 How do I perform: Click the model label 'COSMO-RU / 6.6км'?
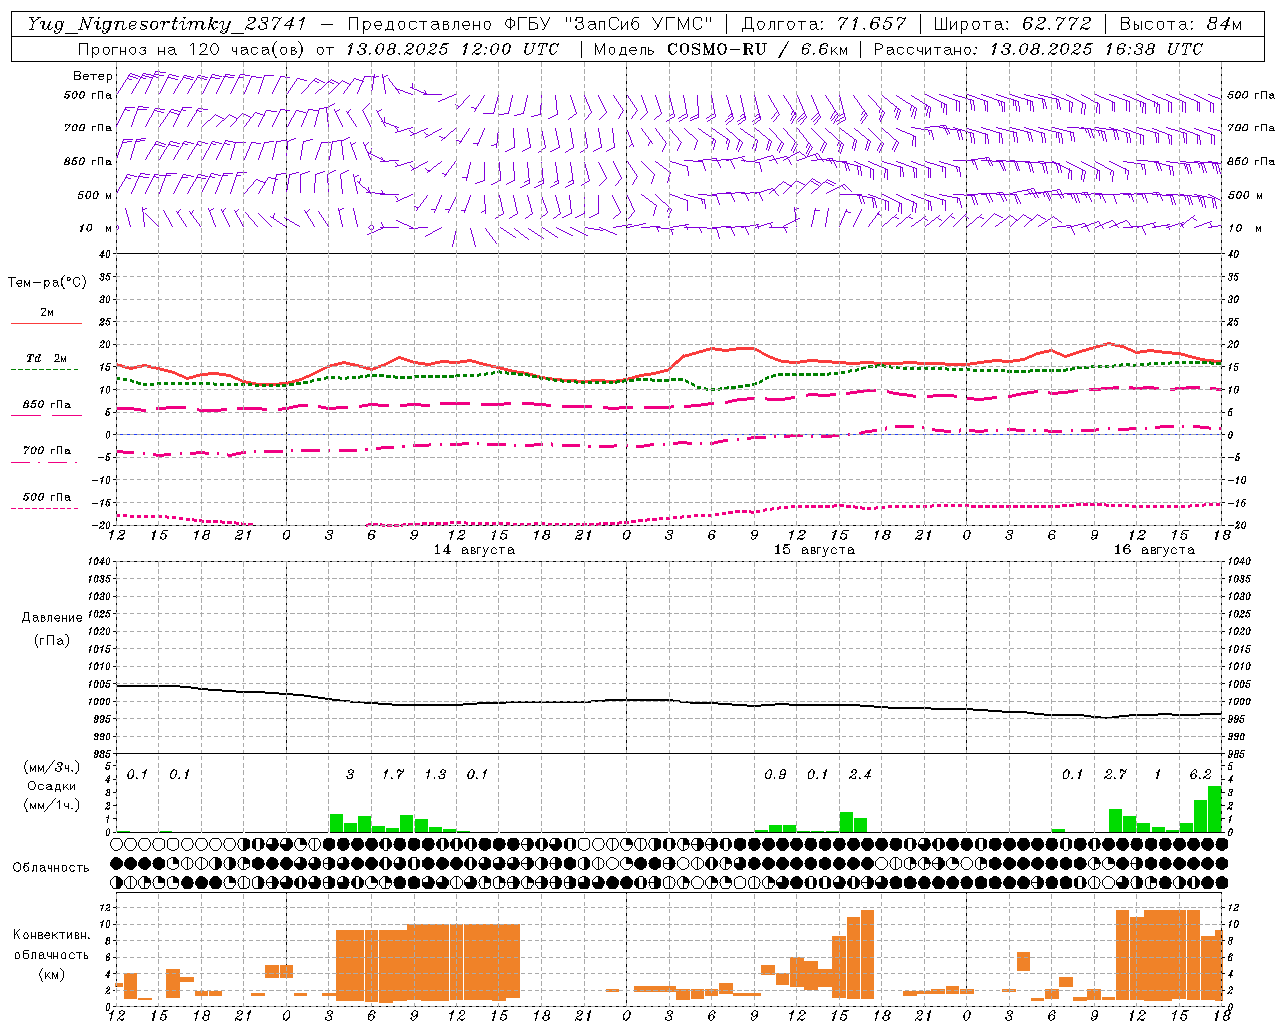(759, 49)
